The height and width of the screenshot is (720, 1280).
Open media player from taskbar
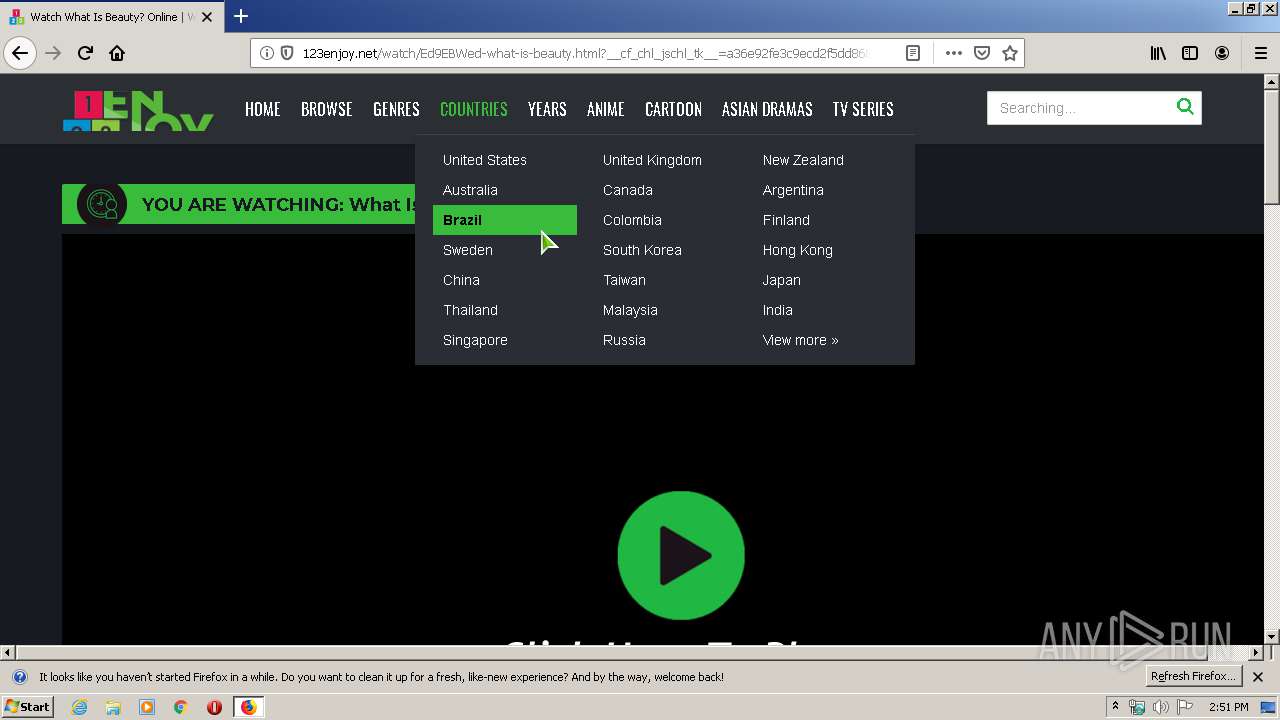coord(147,707)
